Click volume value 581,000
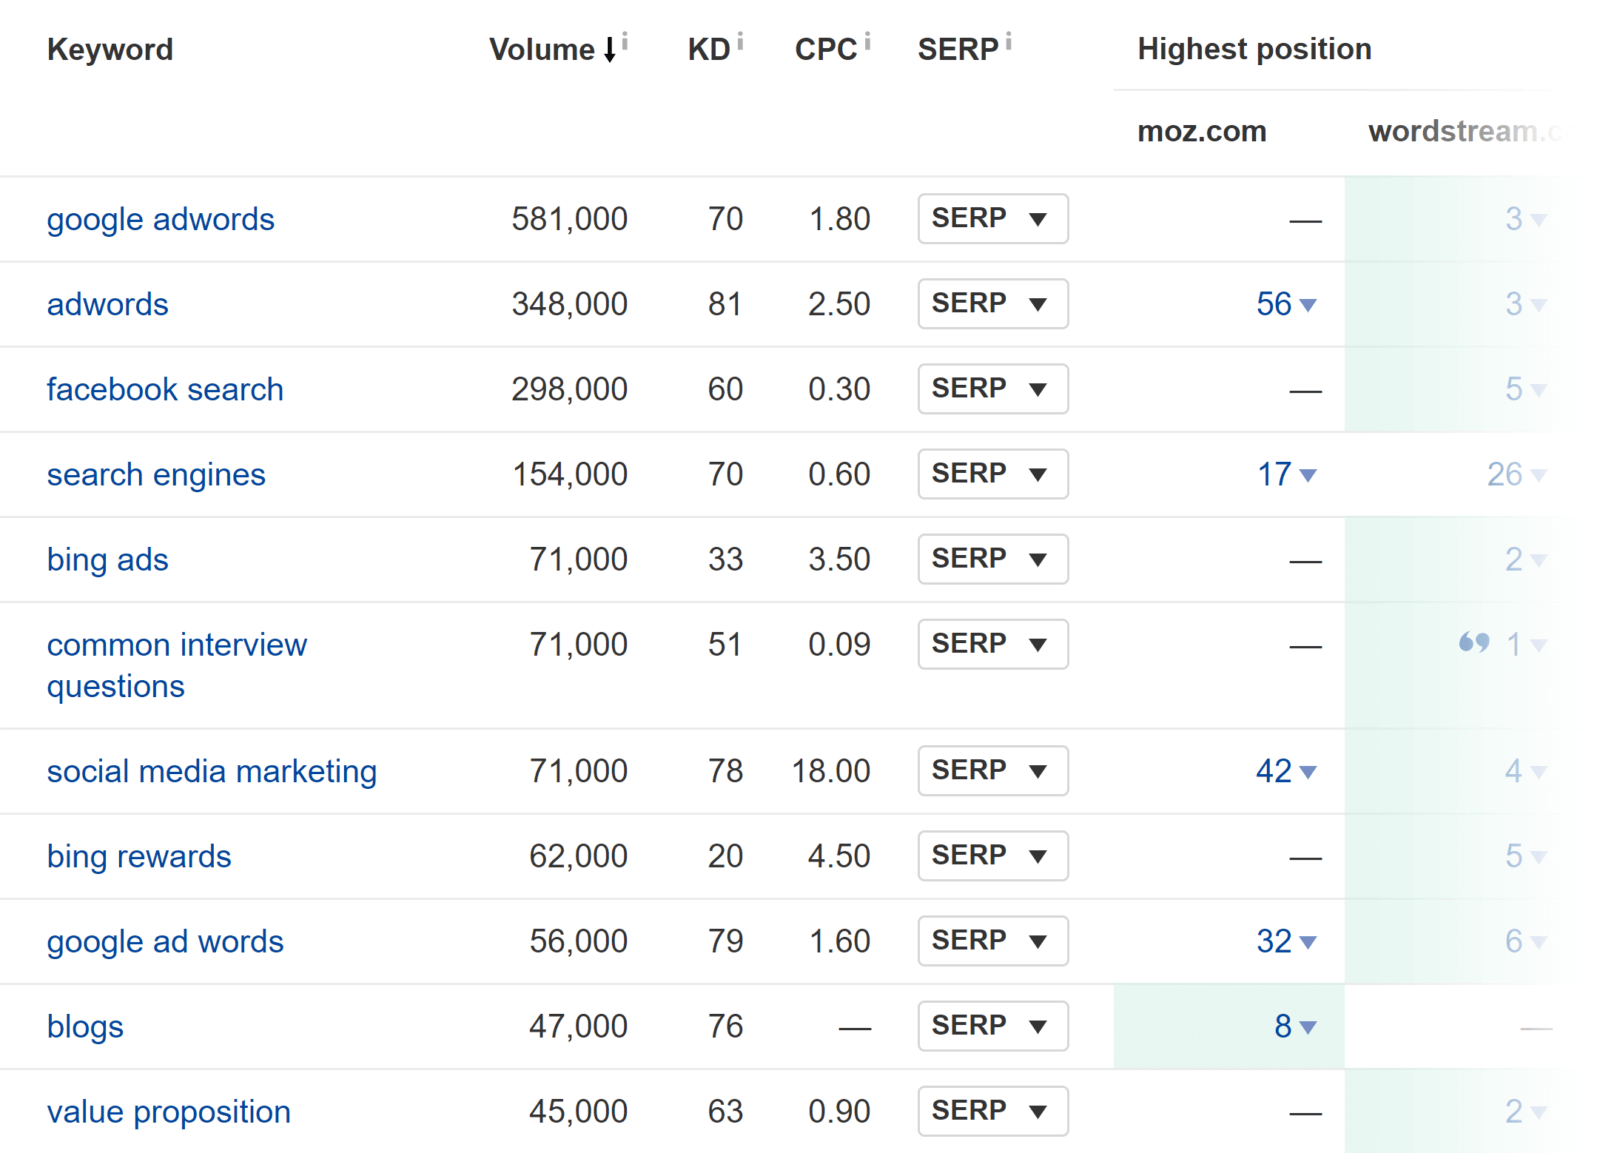Screen dimensions: 1600x1153 (570, 219)
